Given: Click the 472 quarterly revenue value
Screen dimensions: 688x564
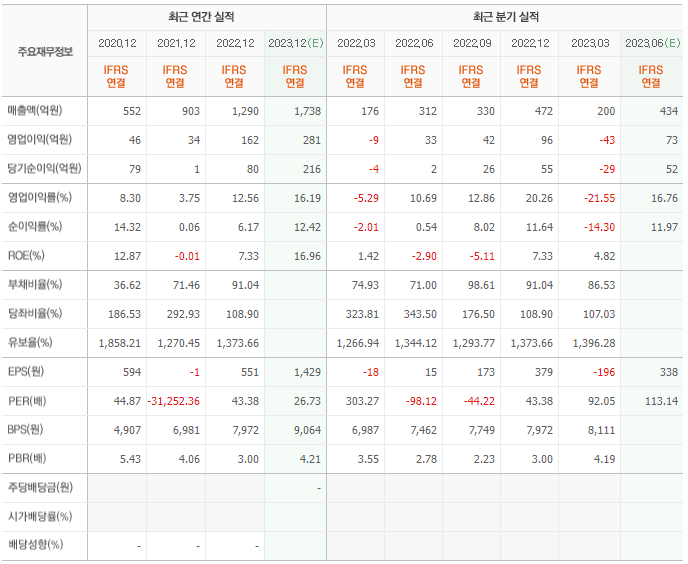Looking at the screenshot, I should tap(543, 111).
